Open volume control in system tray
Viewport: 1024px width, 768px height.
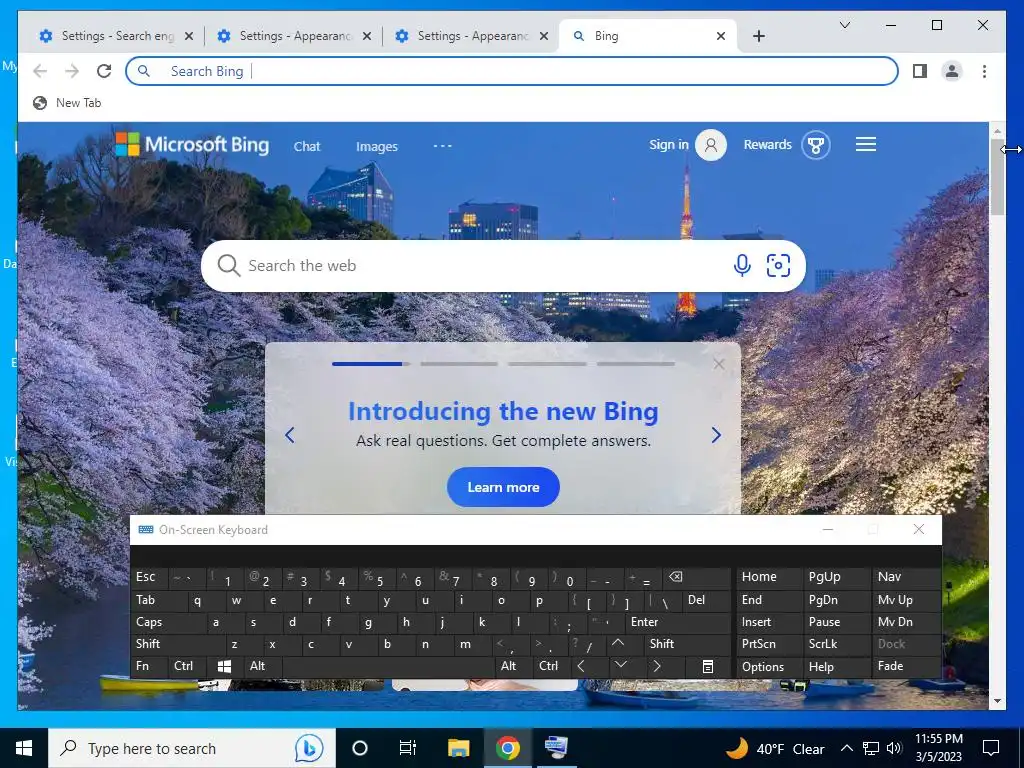[895, 748]
